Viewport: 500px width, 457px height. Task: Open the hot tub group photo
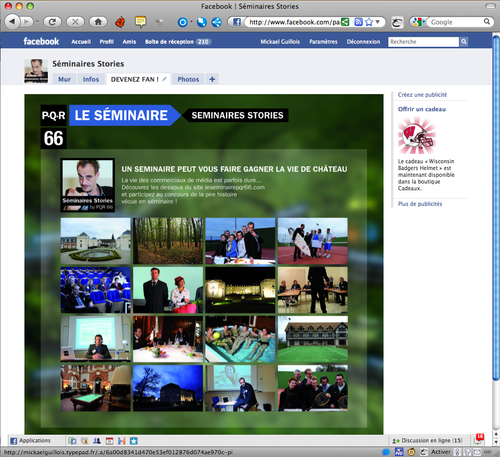[240, 339]
